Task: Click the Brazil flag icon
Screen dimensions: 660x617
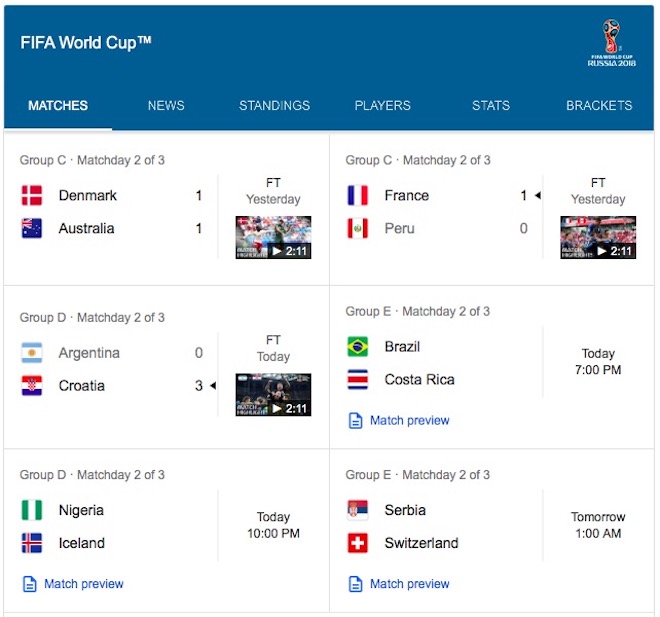Action: point(357,346)
